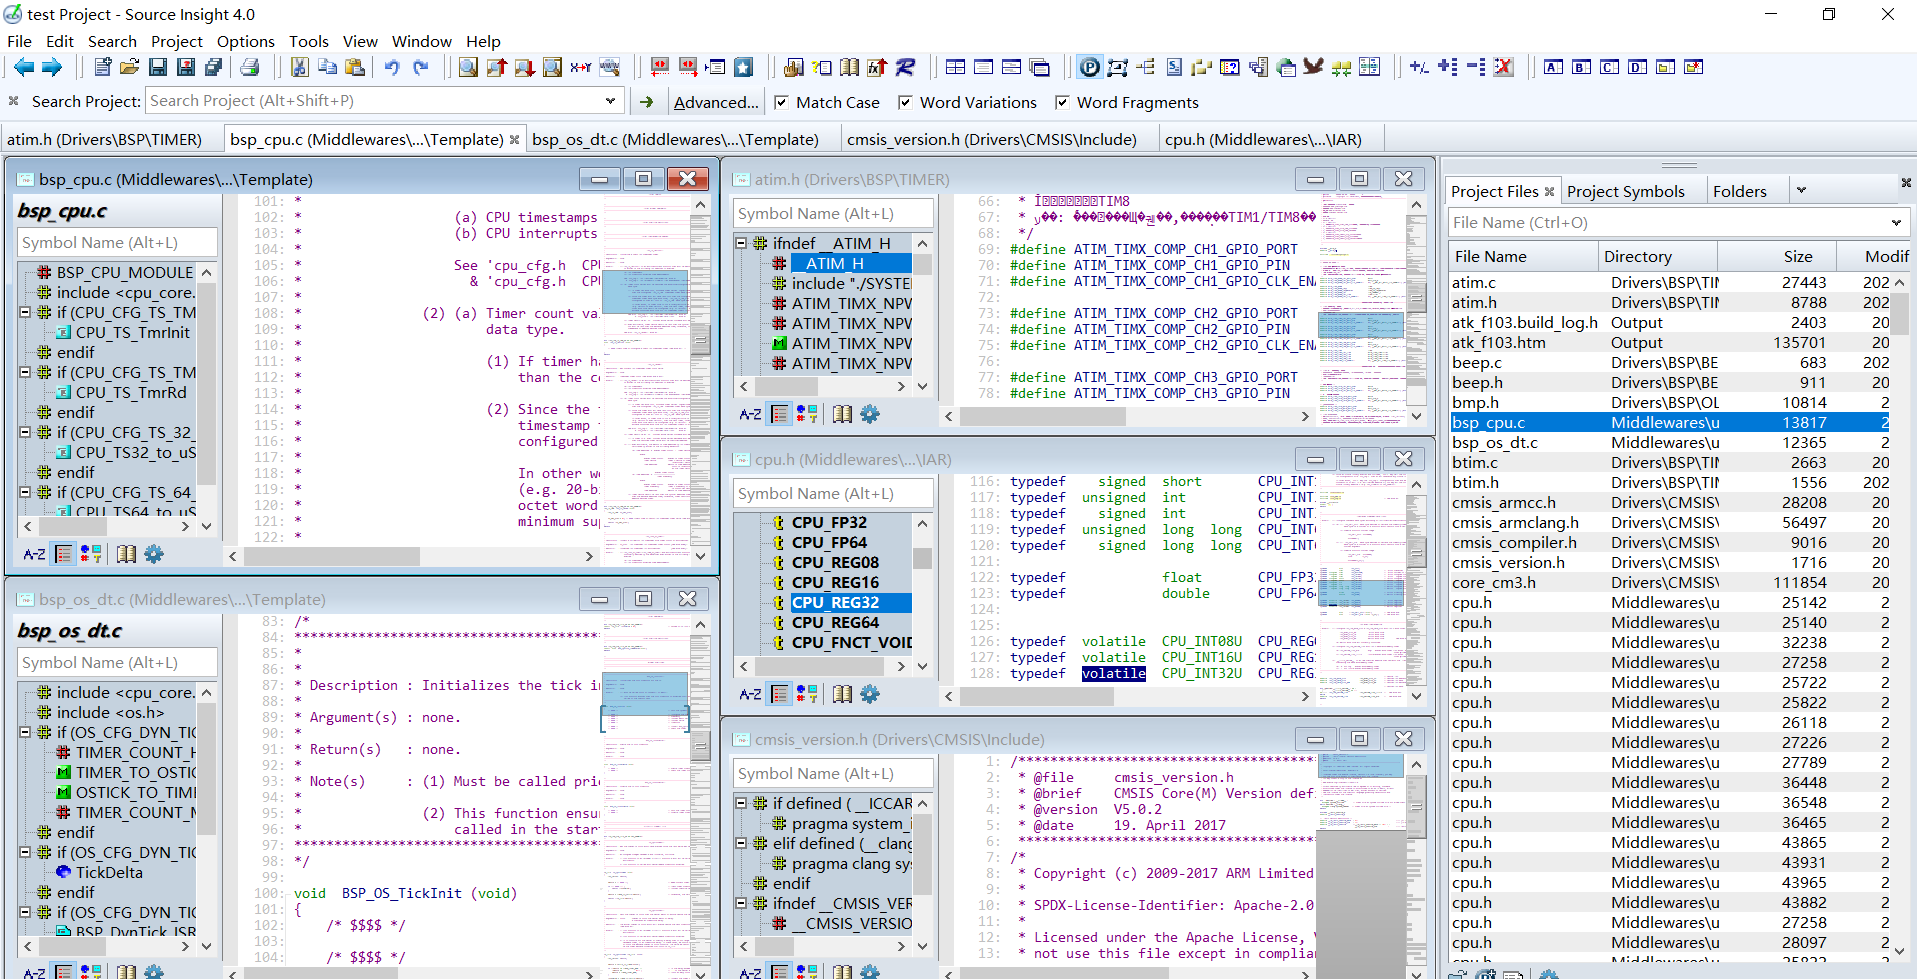Switch to the Project Symbols tab

pos(1625,191)
